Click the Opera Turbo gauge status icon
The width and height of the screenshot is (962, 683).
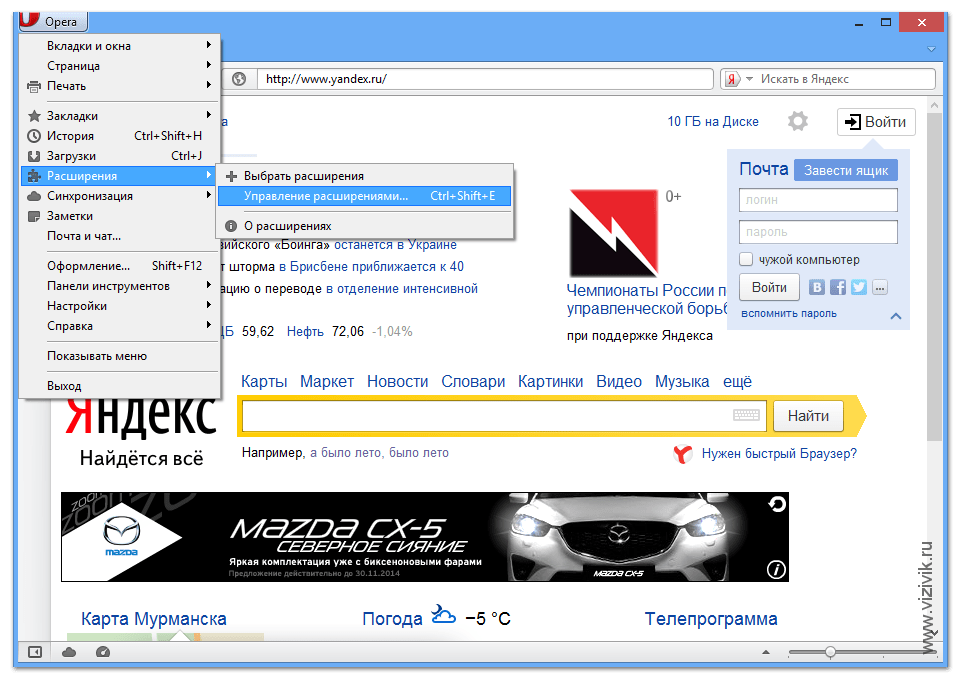[102, 652]
